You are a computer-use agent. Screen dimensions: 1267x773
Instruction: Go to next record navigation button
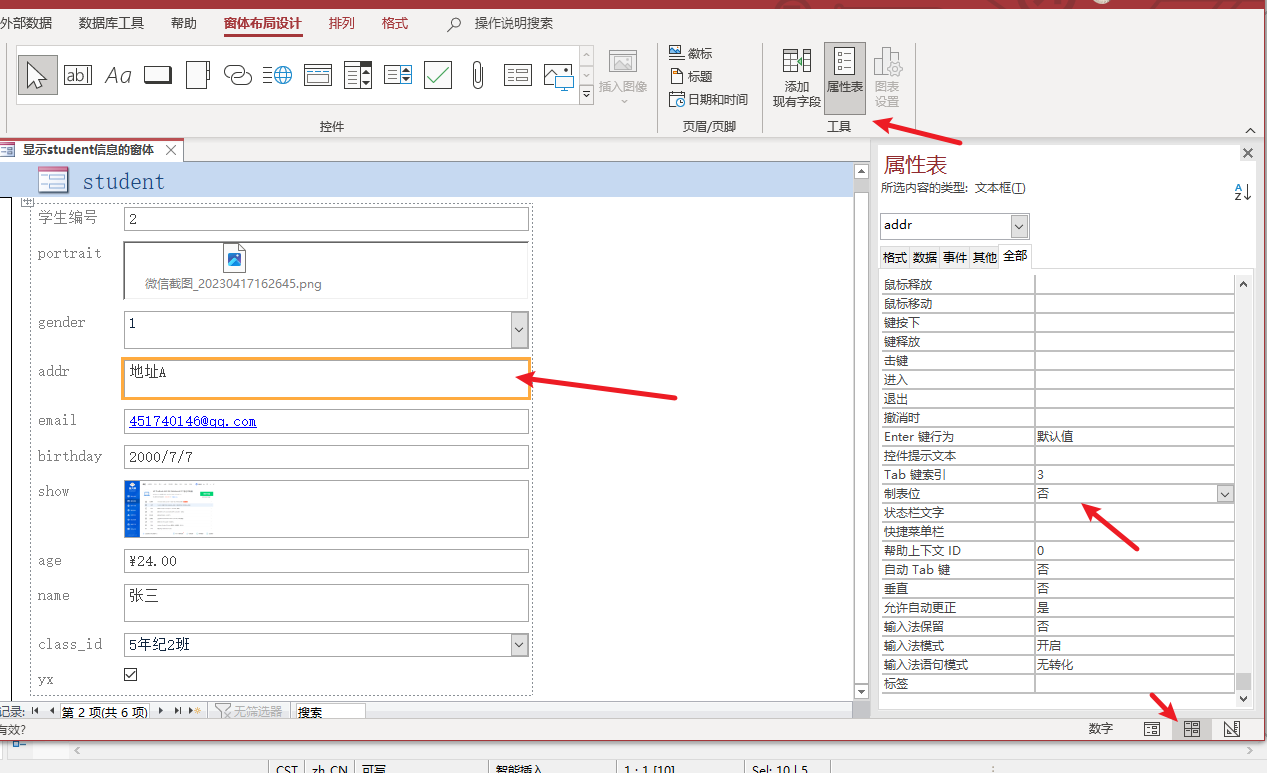coord(161,711)
